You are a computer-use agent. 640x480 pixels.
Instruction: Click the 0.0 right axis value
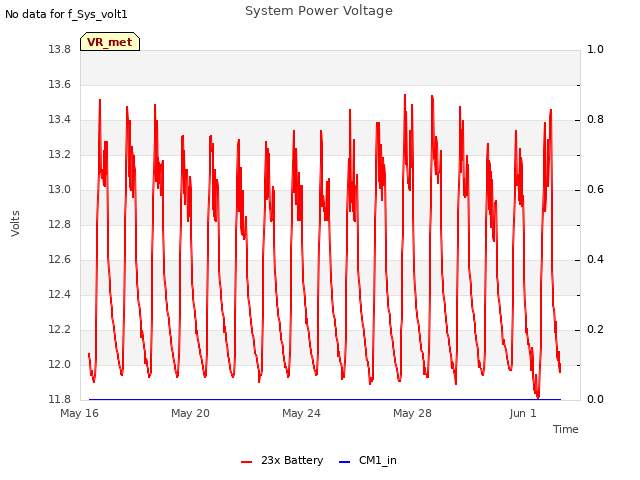pos(595,400)
